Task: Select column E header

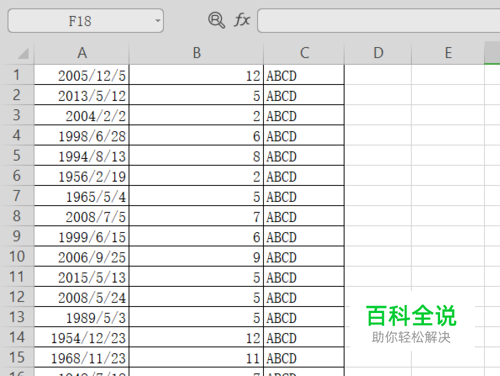Action: 448,53
